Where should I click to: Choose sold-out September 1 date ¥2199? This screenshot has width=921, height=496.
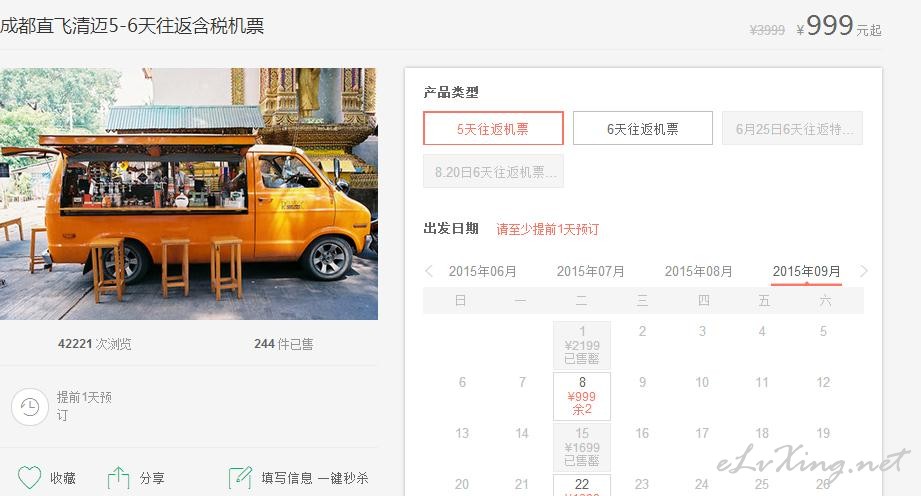[582, 345]
